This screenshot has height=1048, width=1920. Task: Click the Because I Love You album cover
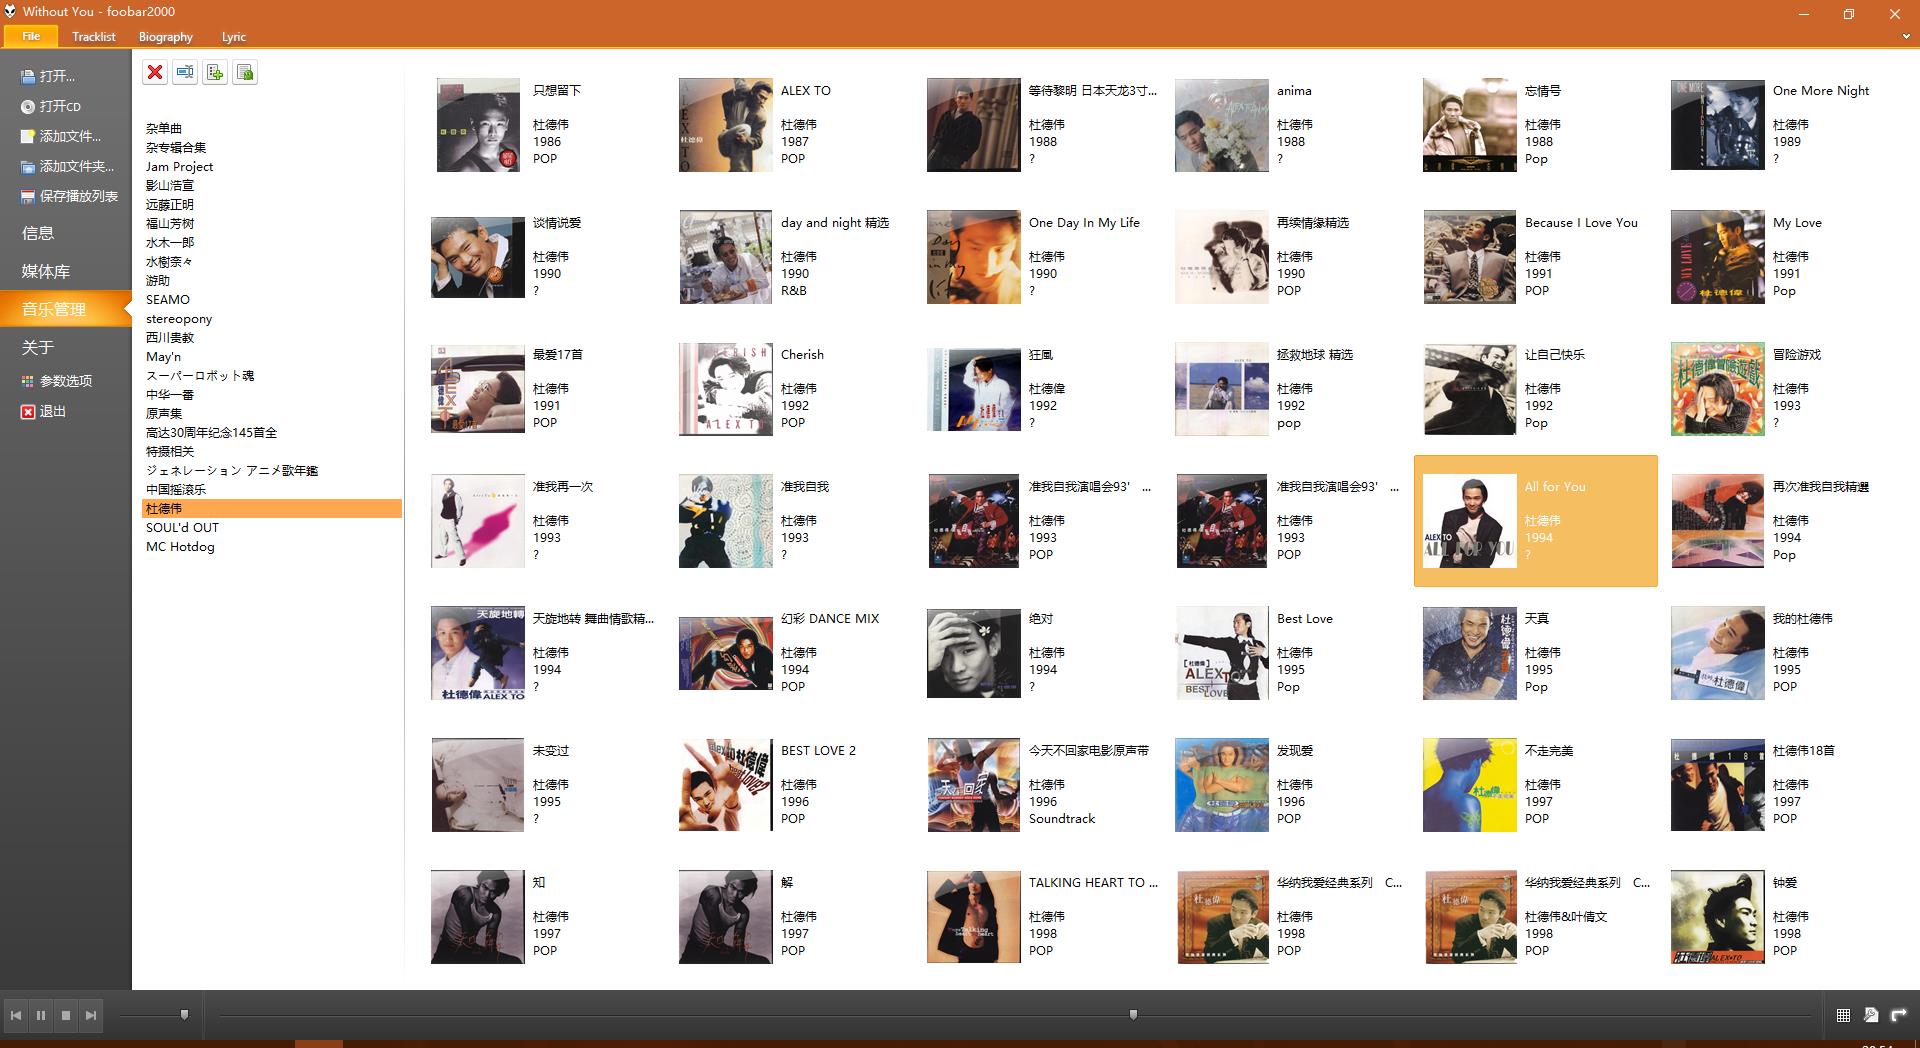pyautogui.click(x=1470, y=257)
